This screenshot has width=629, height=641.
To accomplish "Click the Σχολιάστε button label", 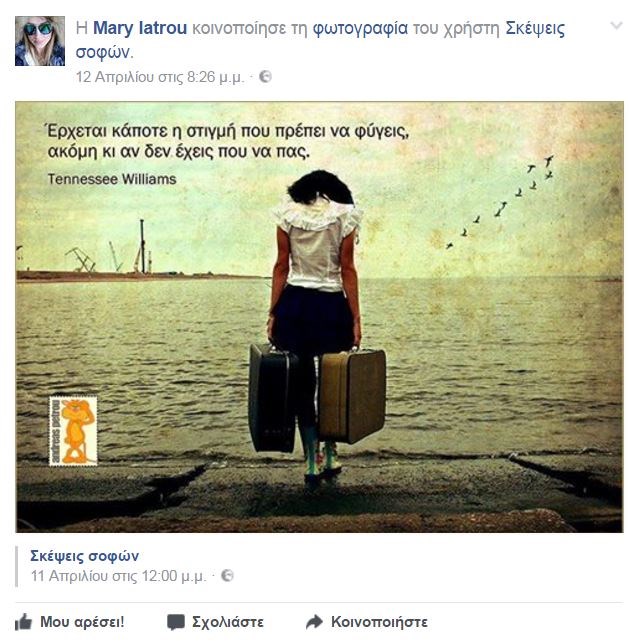I will [x=228, y=622].
